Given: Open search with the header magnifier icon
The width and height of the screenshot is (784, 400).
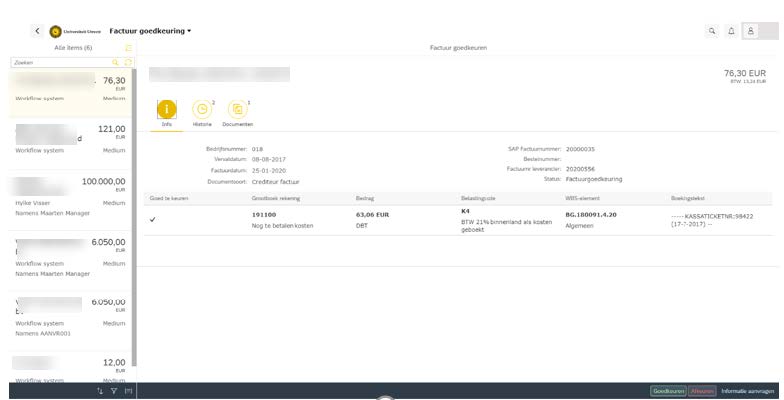Looking at the screenshot, I should tap(712, 31).
